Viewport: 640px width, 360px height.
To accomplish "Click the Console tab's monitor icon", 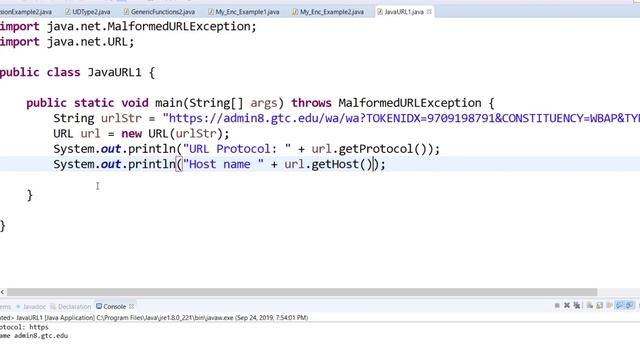I will click(99, 306).
